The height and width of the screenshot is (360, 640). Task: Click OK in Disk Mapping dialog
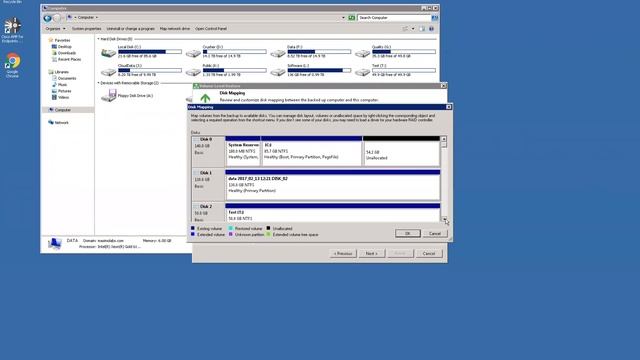407,233
